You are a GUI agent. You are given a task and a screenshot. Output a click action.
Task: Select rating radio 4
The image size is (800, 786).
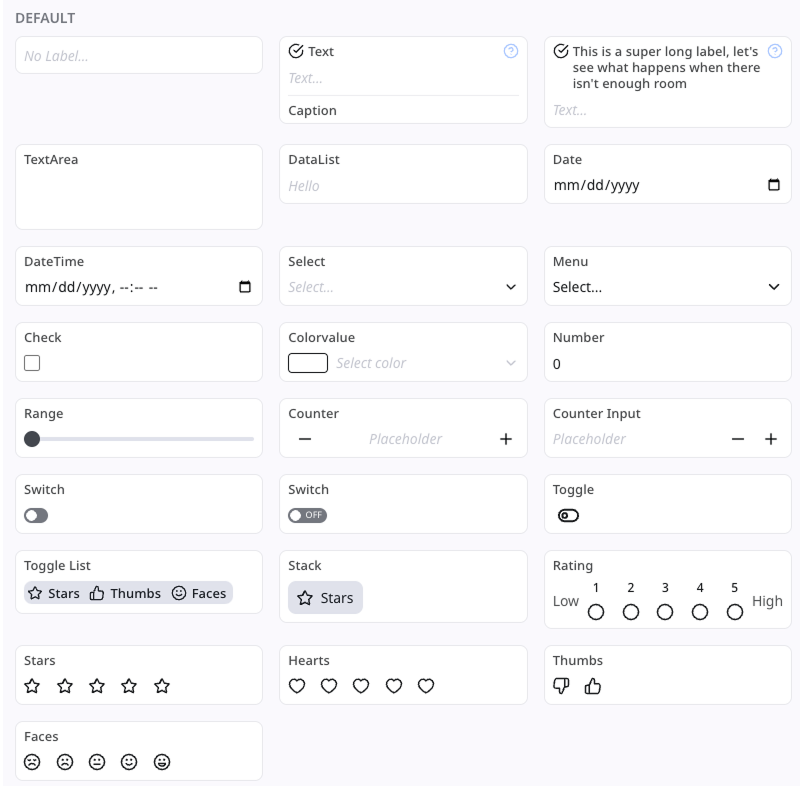[x=700, y=612]
